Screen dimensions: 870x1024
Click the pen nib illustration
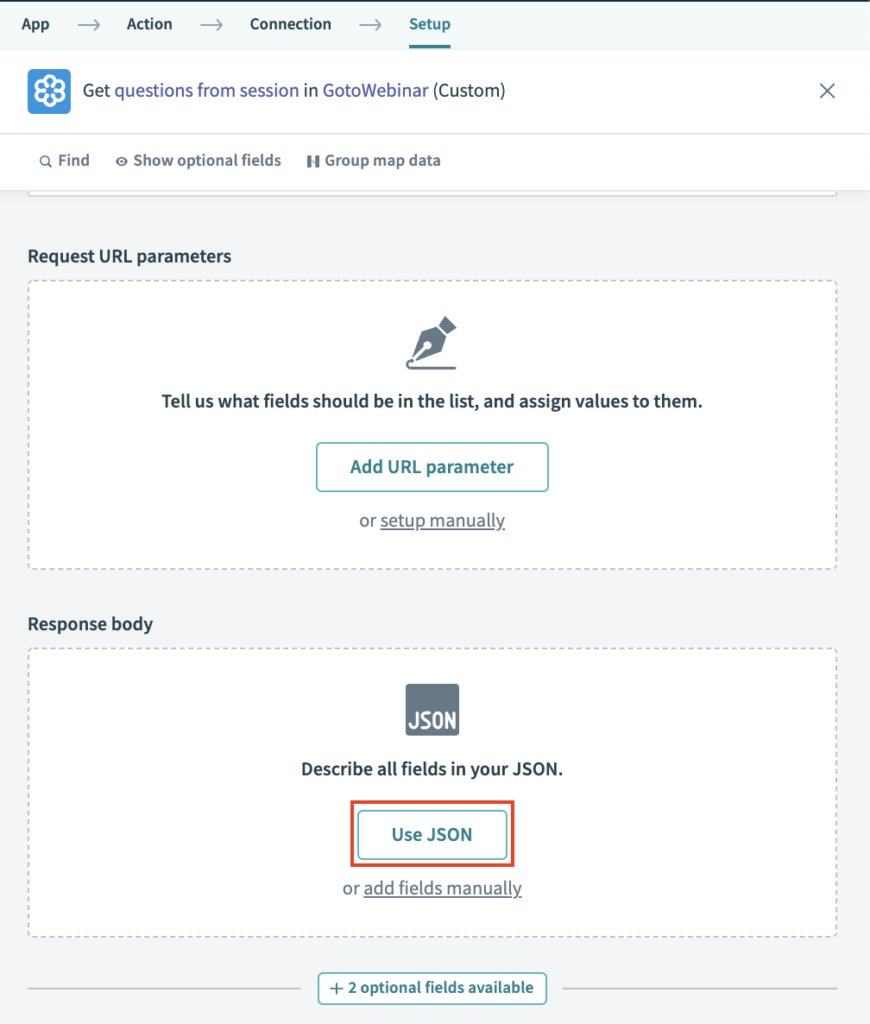click(x=432, y=341)
